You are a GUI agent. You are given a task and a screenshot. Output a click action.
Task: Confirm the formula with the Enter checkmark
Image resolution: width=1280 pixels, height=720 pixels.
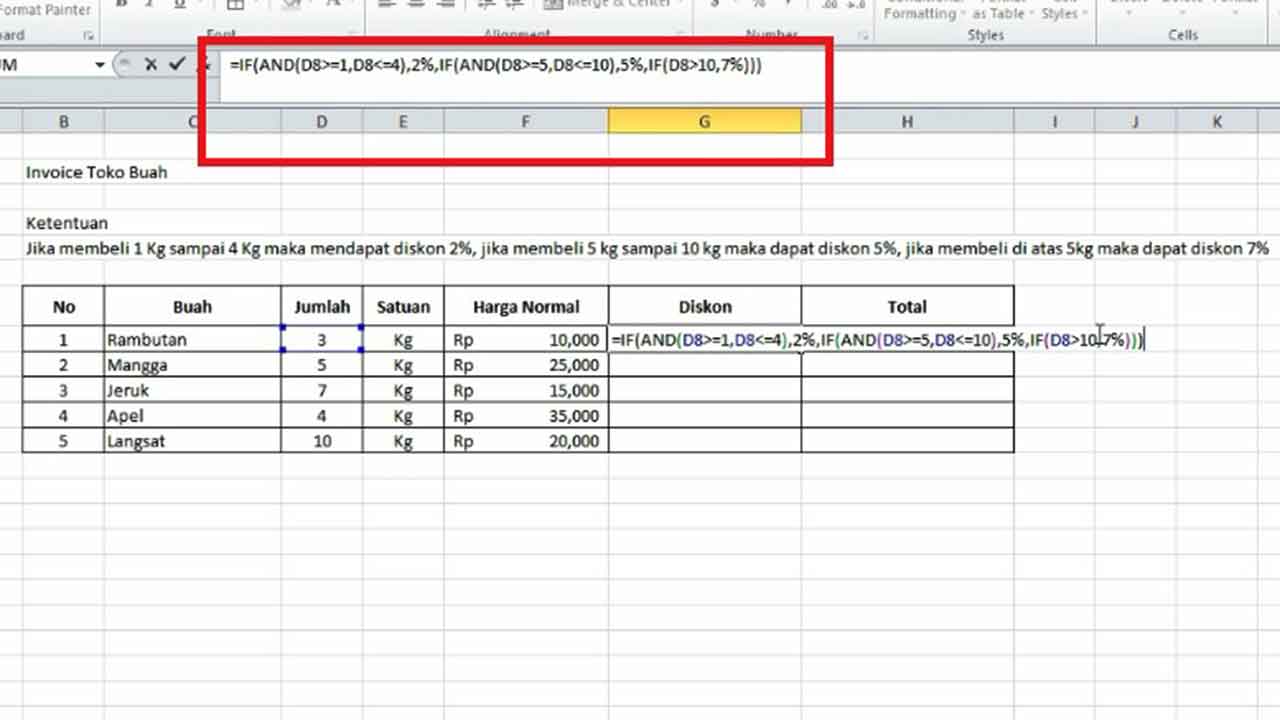177,64
